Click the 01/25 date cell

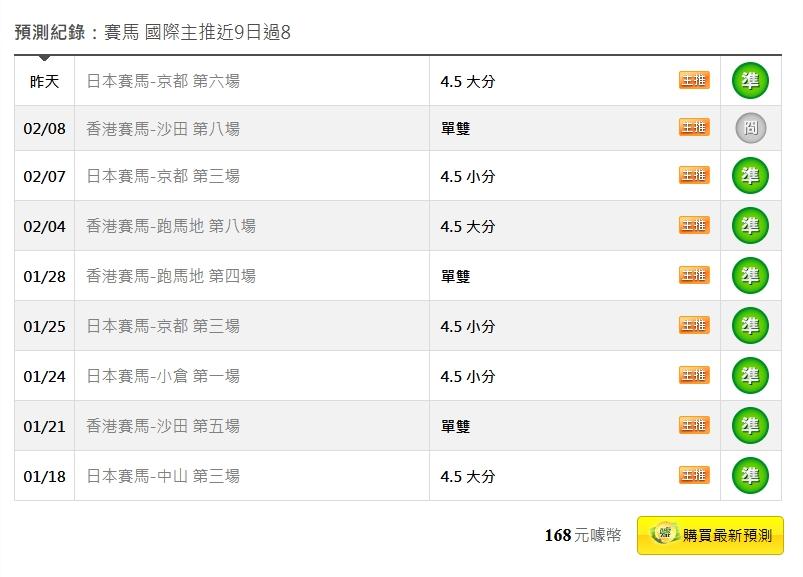pyautogui.click(x=44, y=326)
